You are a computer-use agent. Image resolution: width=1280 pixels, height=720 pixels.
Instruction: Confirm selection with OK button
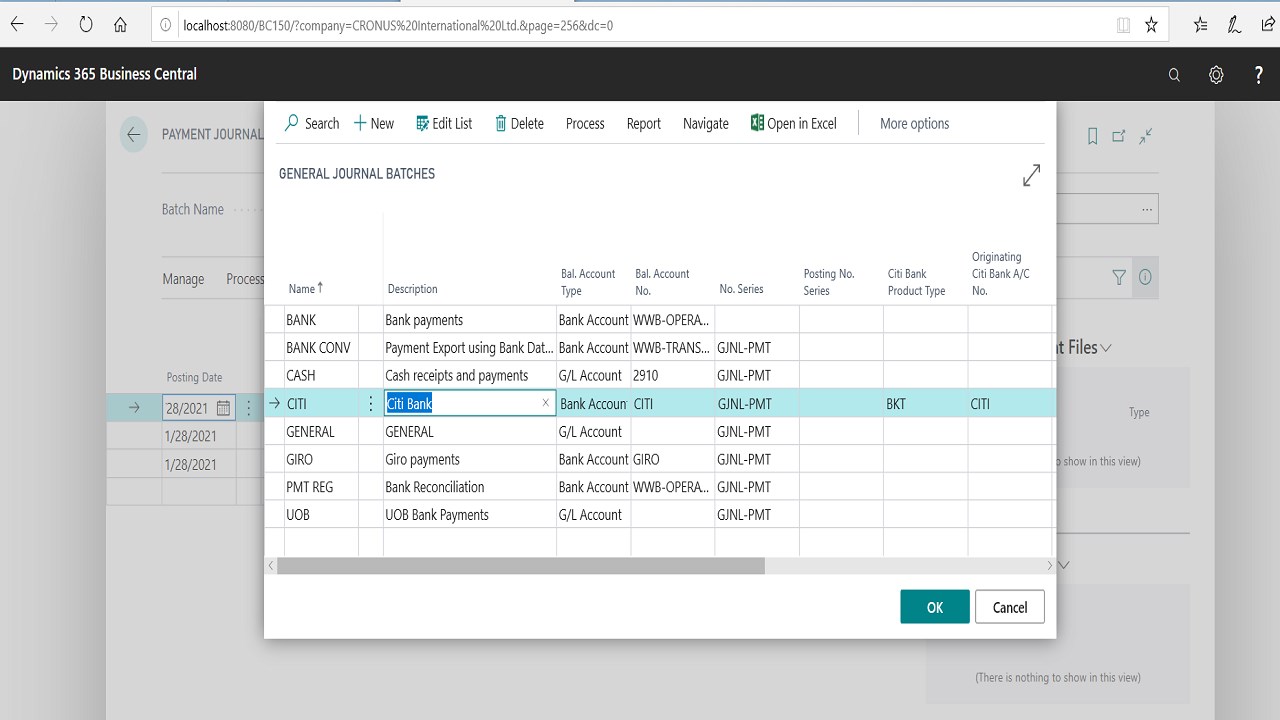[x=935, y=607]
